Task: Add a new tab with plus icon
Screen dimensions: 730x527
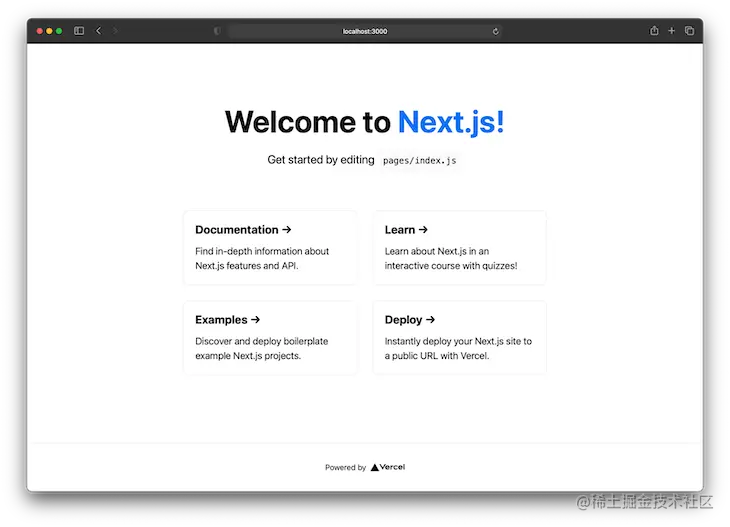Action: [671, 31]
